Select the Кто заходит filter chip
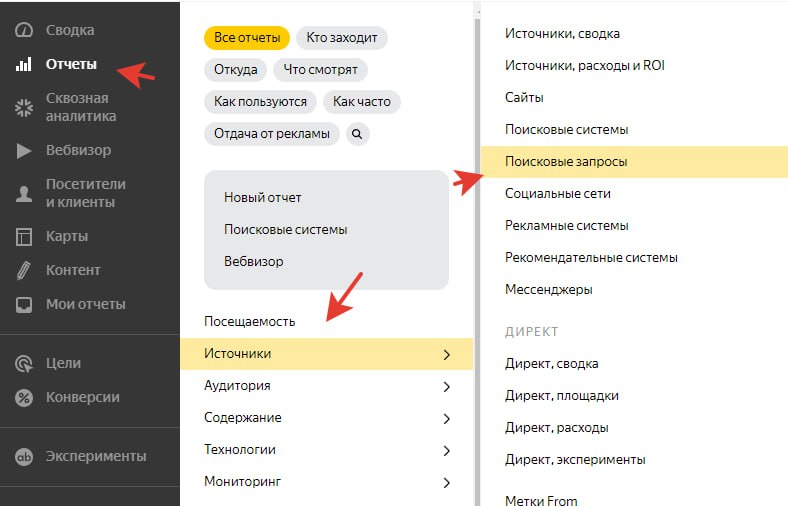Image resolution: width=788 pixels, height=506 pixels. click(x=342, y=38)
